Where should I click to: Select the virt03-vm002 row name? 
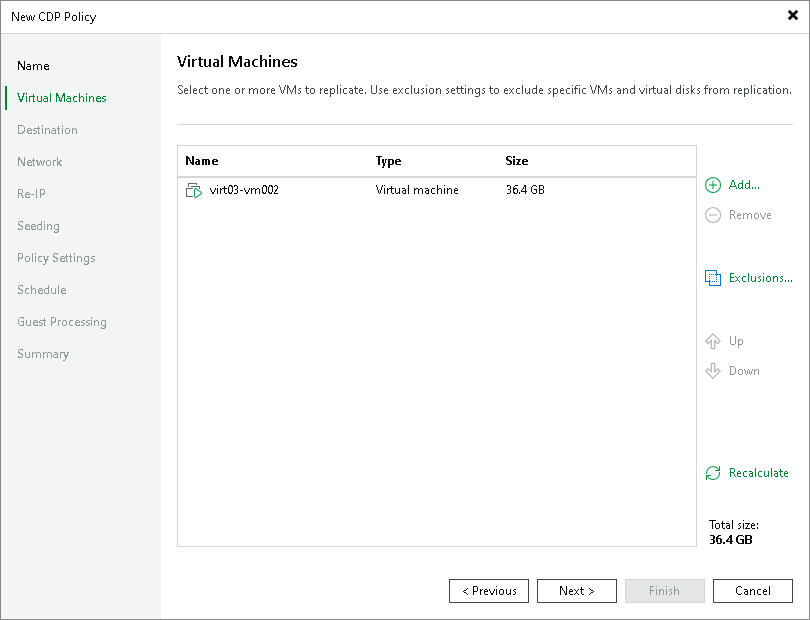[x=244, y=190]
